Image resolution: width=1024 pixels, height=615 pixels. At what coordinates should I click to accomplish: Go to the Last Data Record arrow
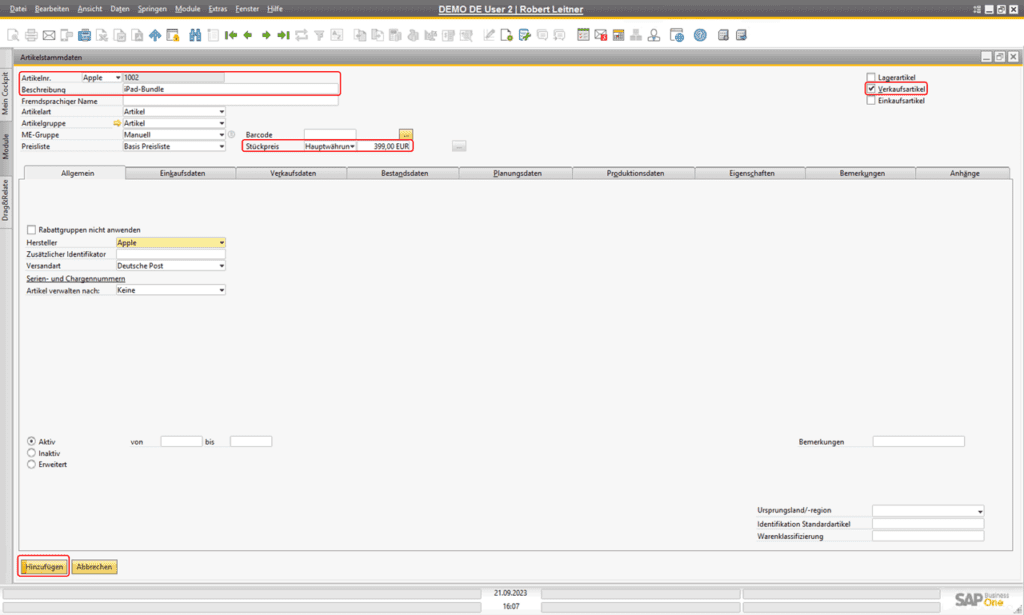coord(283,35)
